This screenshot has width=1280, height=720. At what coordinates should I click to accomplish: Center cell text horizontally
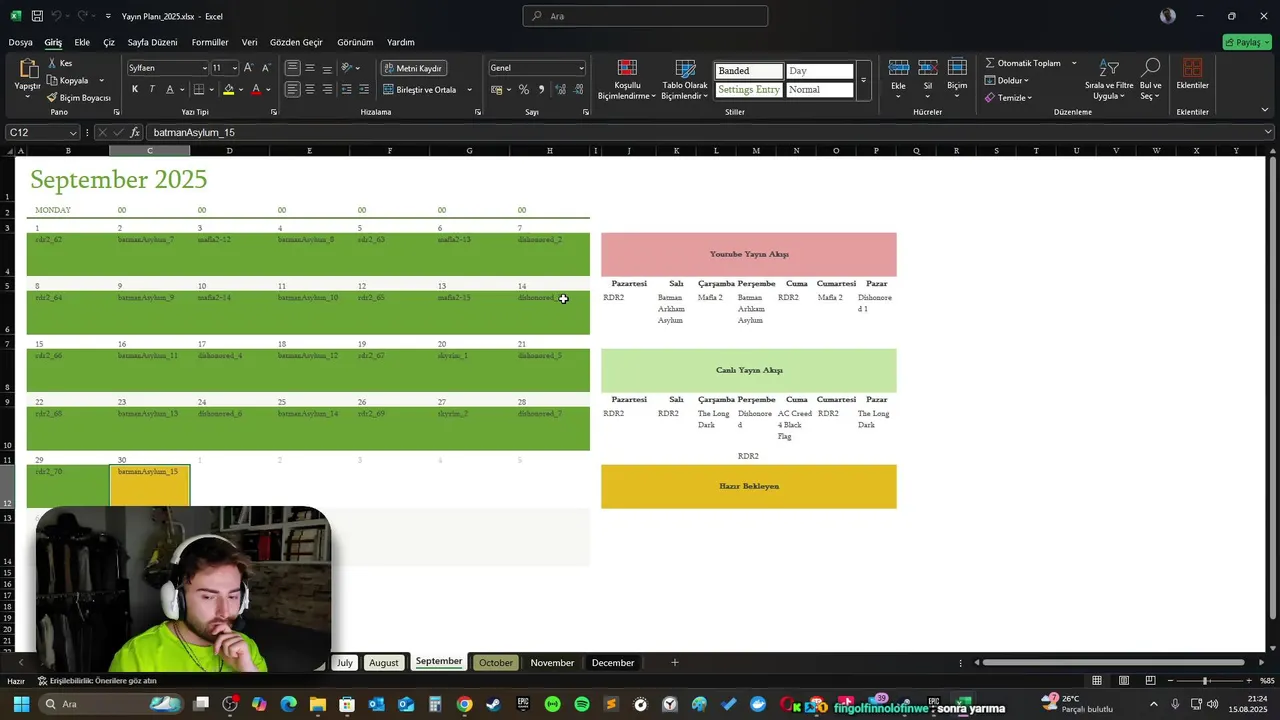(x=310, y=89)
